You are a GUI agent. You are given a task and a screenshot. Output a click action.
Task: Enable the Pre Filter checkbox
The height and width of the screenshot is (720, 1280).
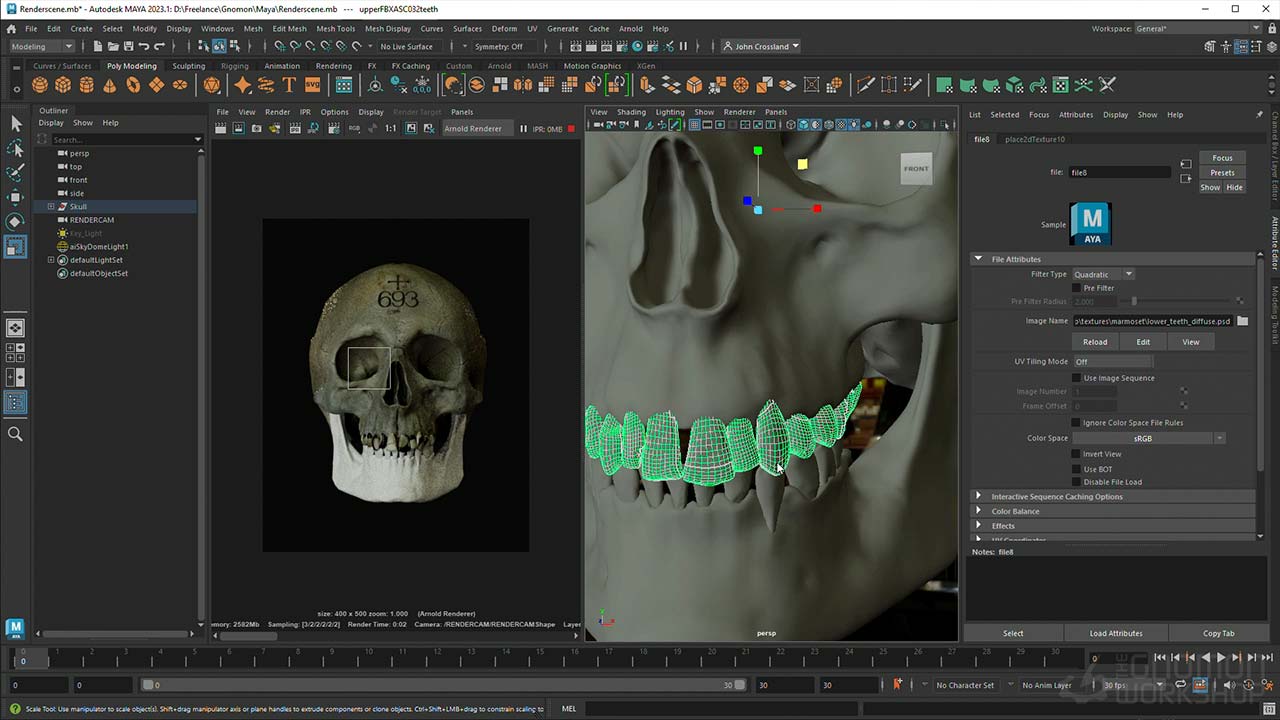click(x=1077, y=288)
